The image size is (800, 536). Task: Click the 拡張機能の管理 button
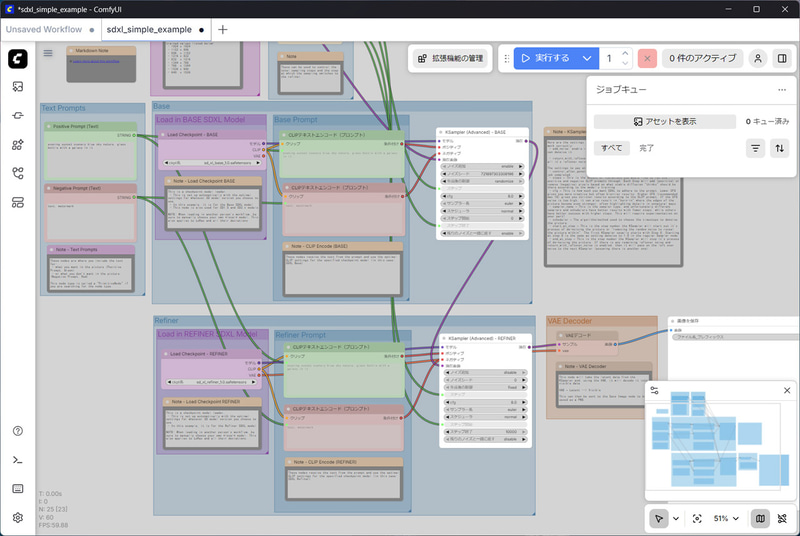pyautogui.click(x=451, y=59)
